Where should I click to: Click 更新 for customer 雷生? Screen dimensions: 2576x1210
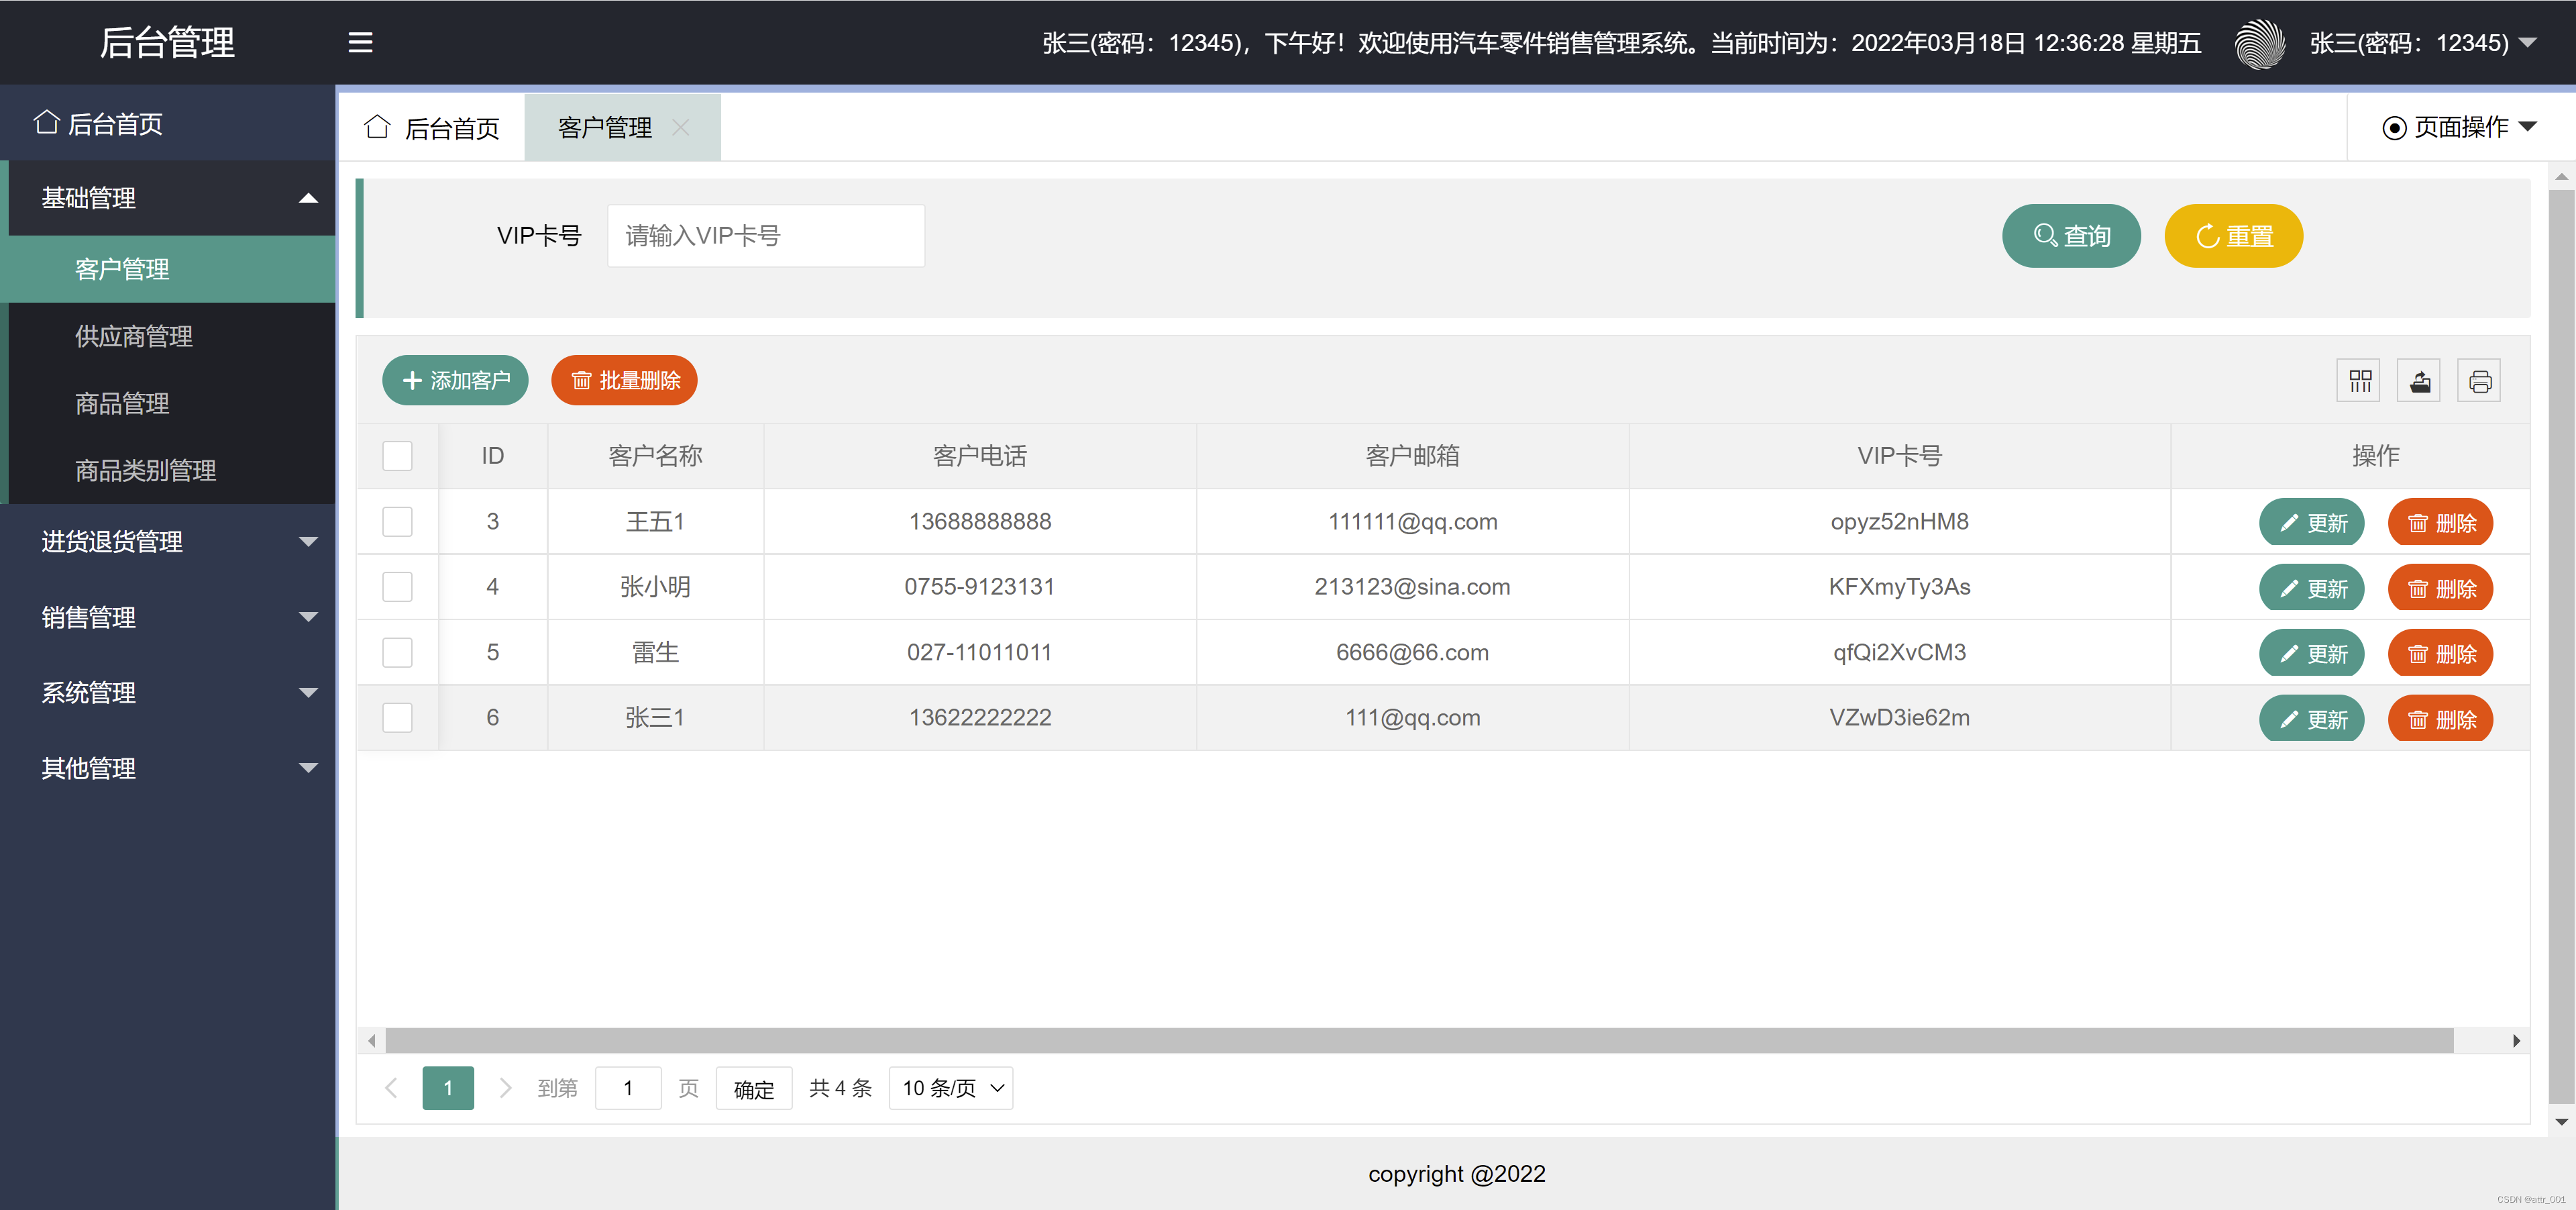[2311, 653]
